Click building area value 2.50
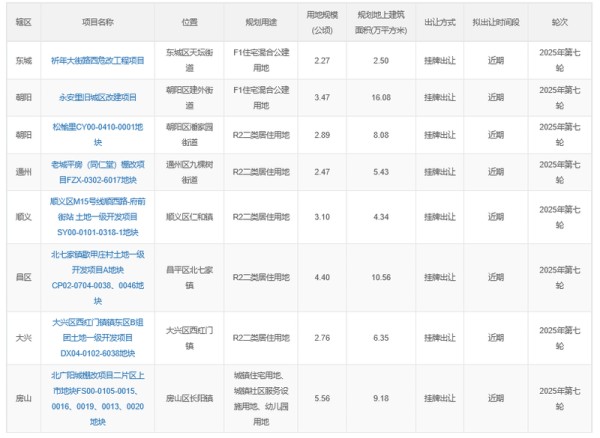 [x=381, y=60]
